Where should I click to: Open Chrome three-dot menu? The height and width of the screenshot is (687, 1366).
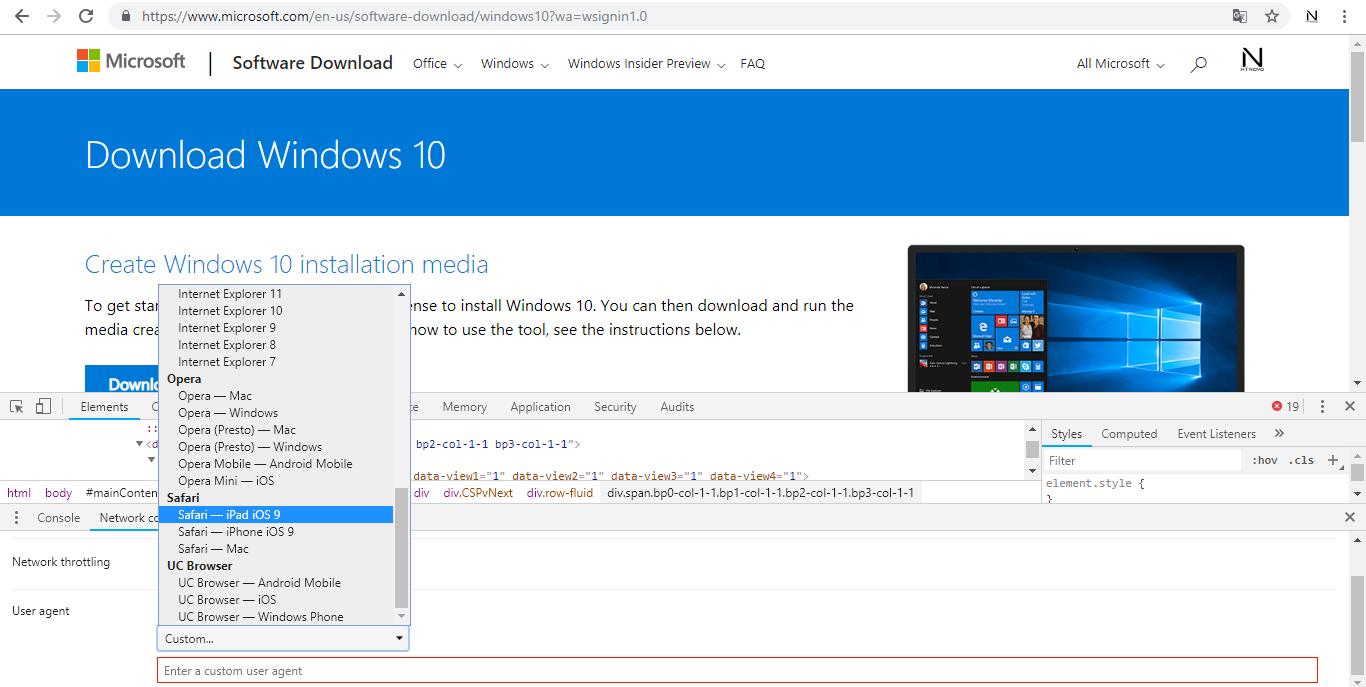[x=1346, y=16]
